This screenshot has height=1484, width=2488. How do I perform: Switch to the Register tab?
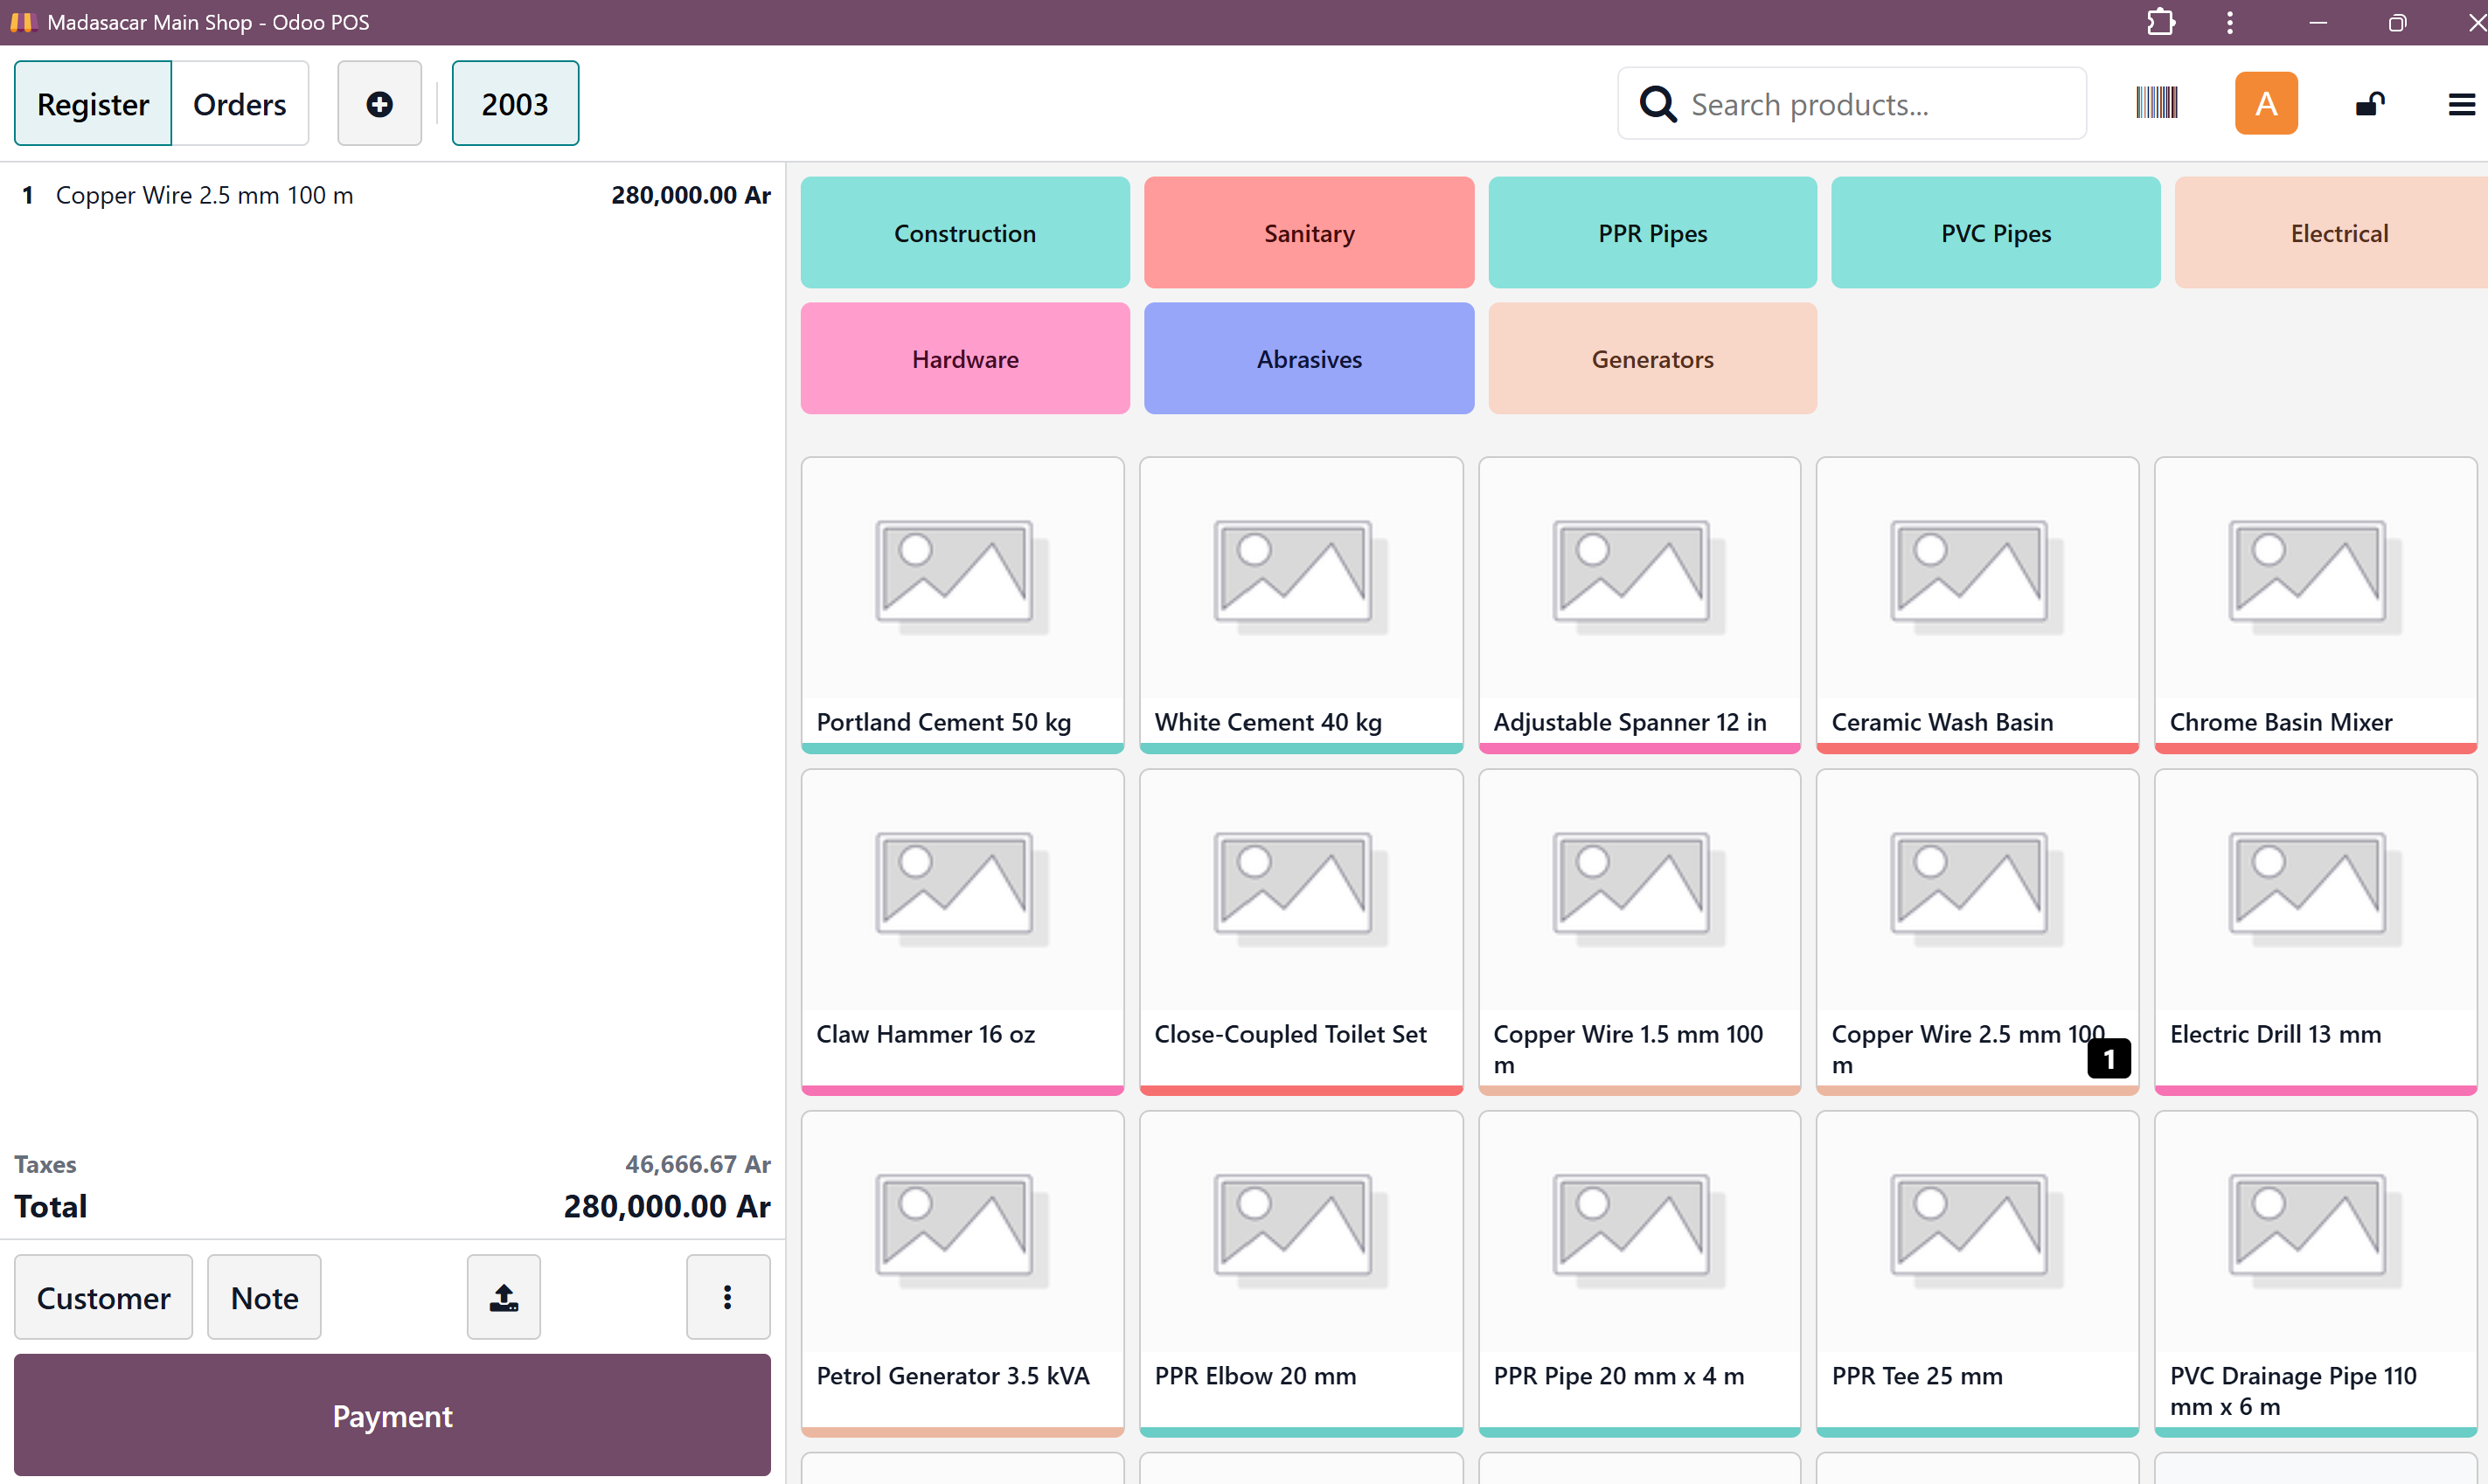click(x=93, y=103)
